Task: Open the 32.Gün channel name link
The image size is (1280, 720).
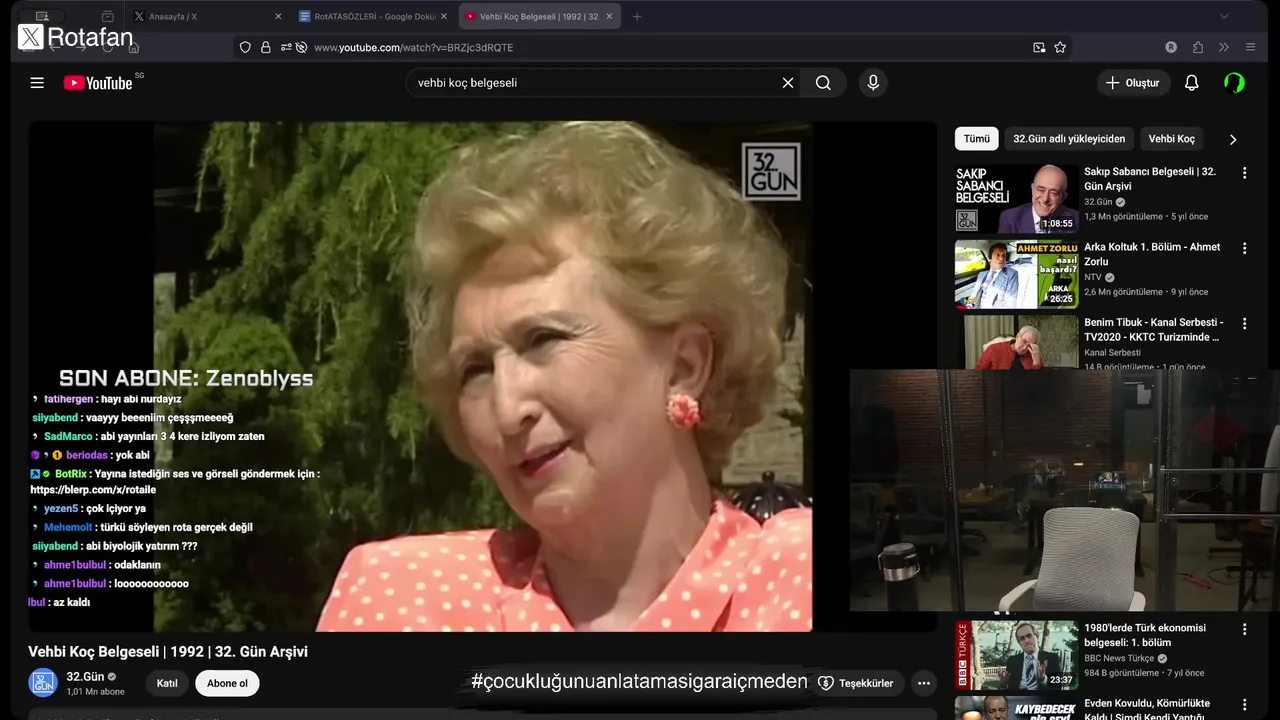Action: point(85,676)
